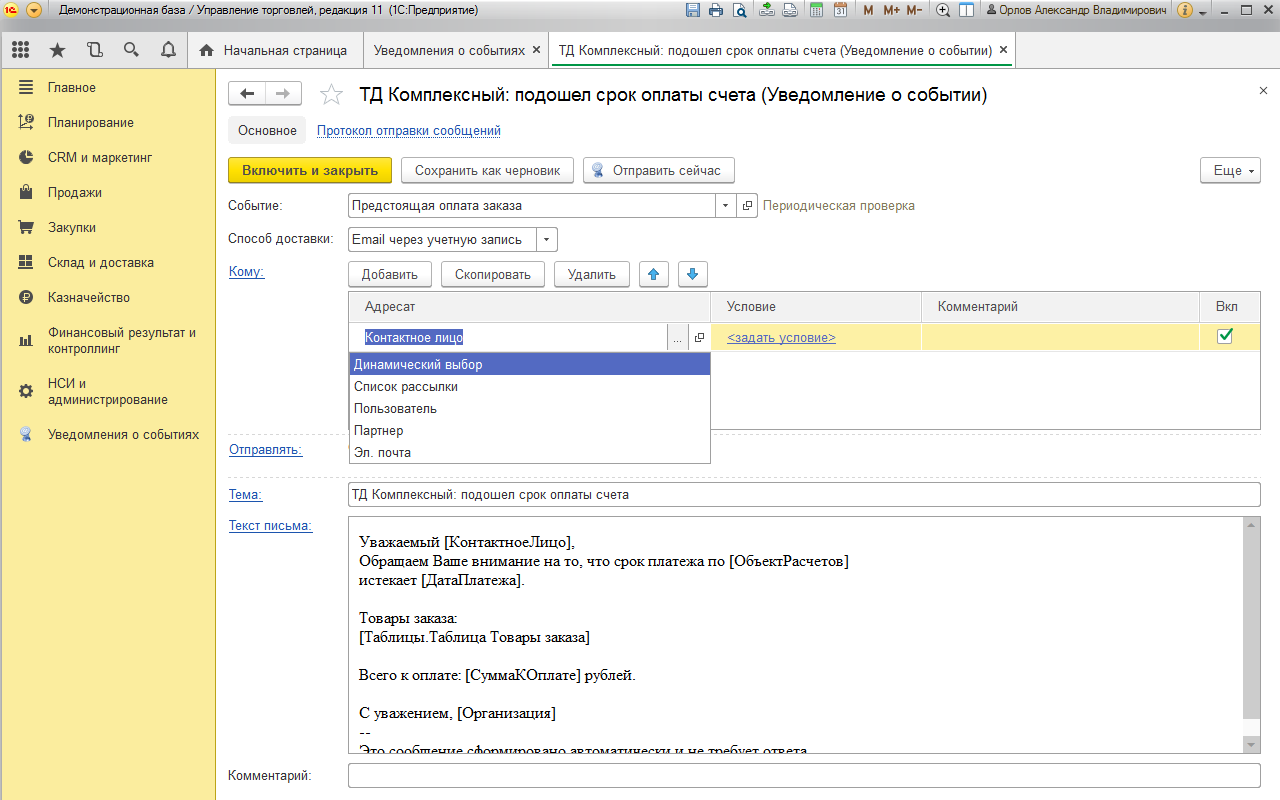Expand the Событие field dropdown arrow
This screenshot has height=800, width=1280.
[725, 206]
